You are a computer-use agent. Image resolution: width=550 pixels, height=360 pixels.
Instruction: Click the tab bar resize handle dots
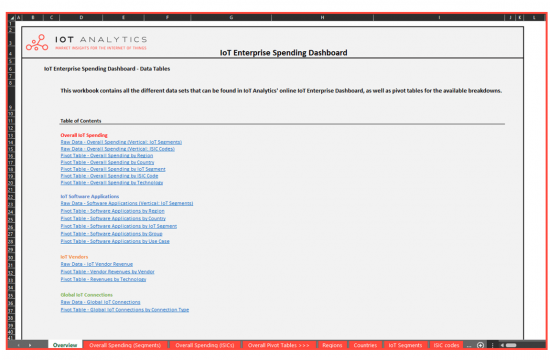492,345
